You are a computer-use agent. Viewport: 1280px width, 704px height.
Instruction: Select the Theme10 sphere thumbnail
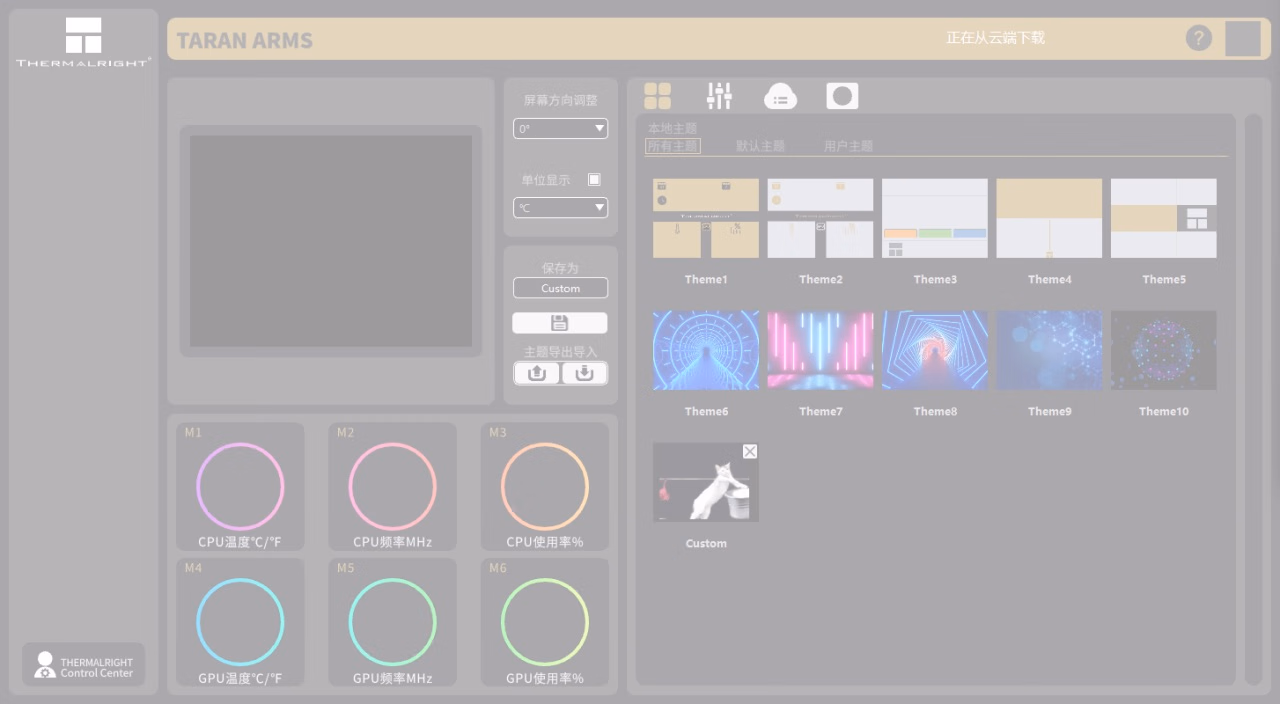click(1164, 350)
